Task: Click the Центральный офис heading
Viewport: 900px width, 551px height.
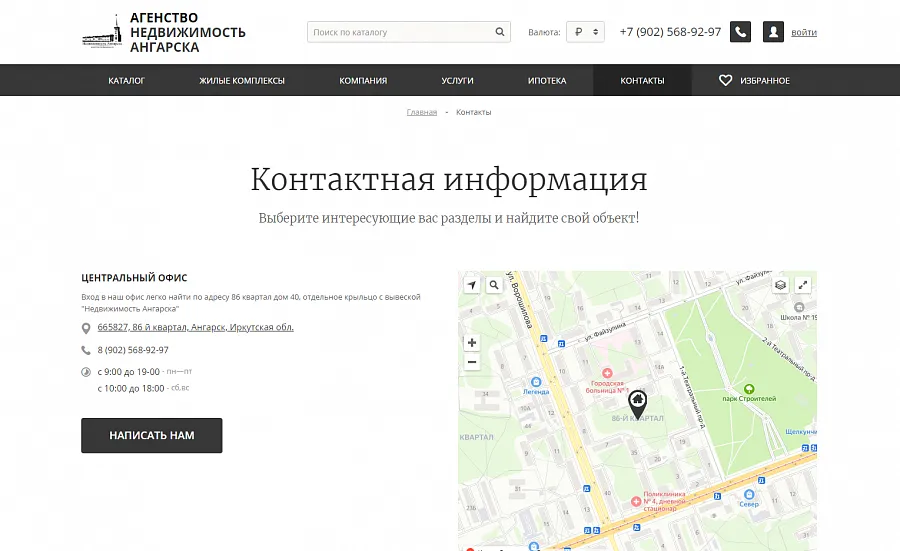Action: 134,278
